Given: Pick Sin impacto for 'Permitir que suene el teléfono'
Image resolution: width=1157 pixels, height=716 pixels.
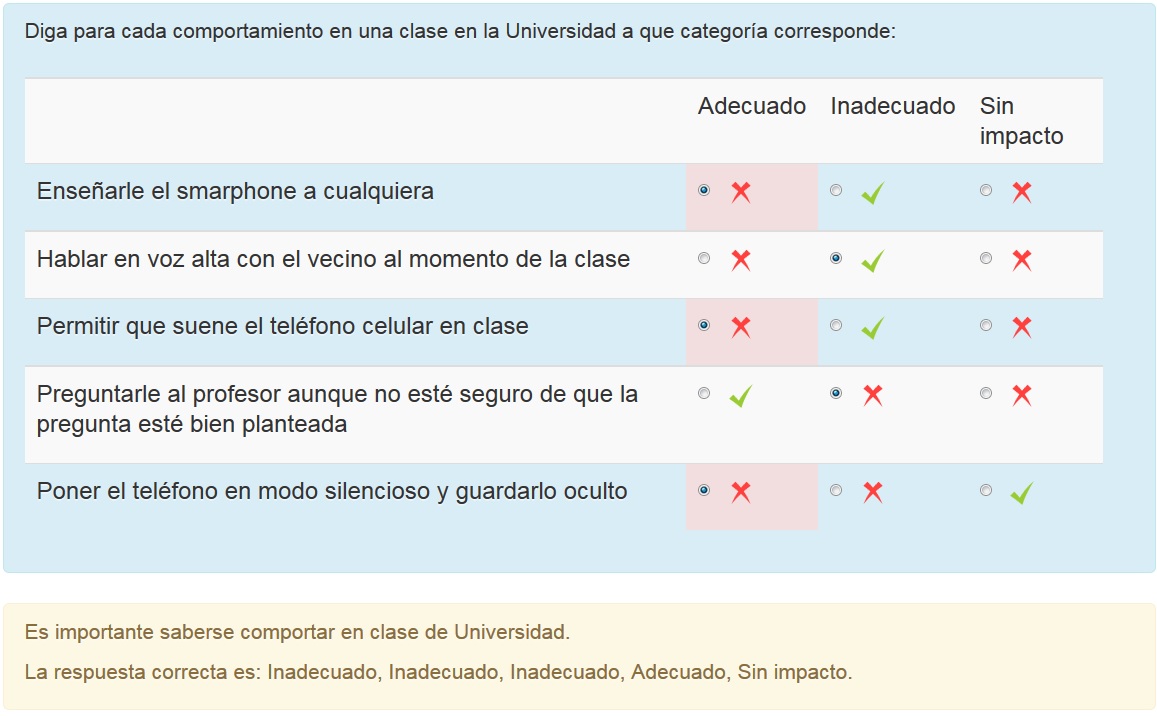Looking at the screenshot, I should tap(986, 325).
